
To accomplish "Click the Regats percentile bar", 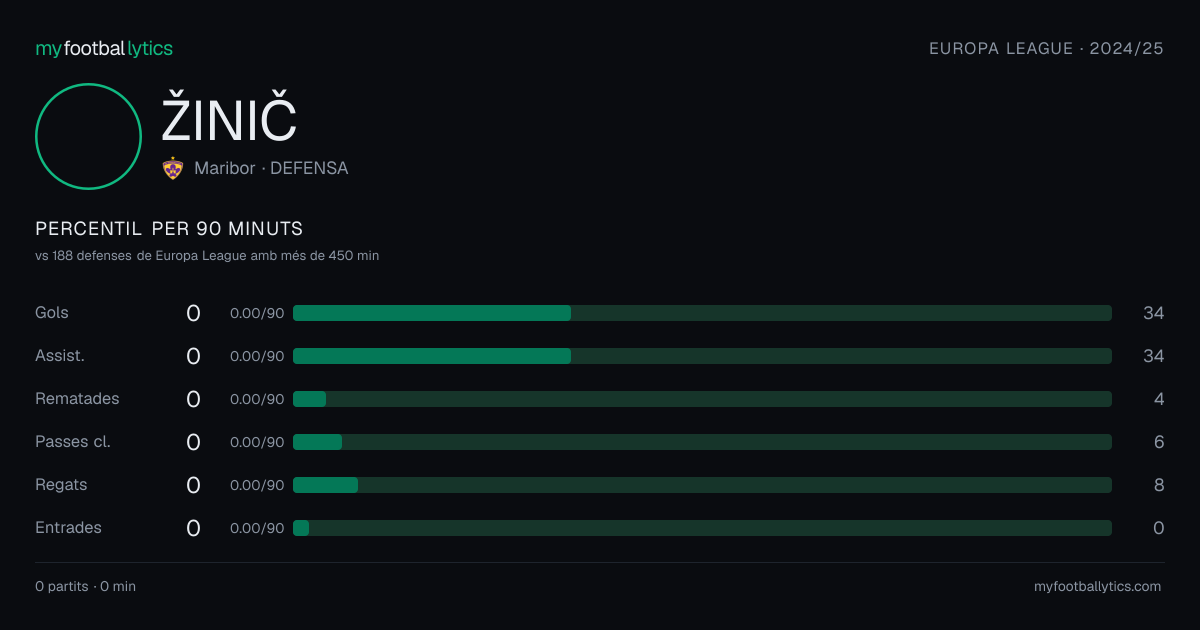I will pos(702,485).
